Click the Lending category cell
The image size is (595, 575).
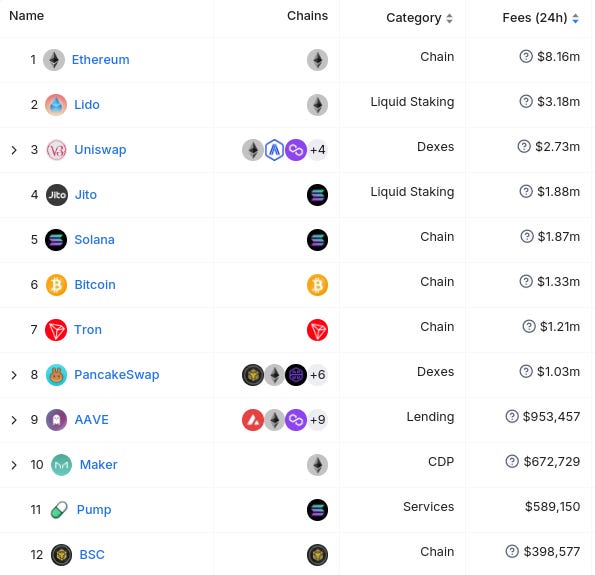(x=430, y=417)
